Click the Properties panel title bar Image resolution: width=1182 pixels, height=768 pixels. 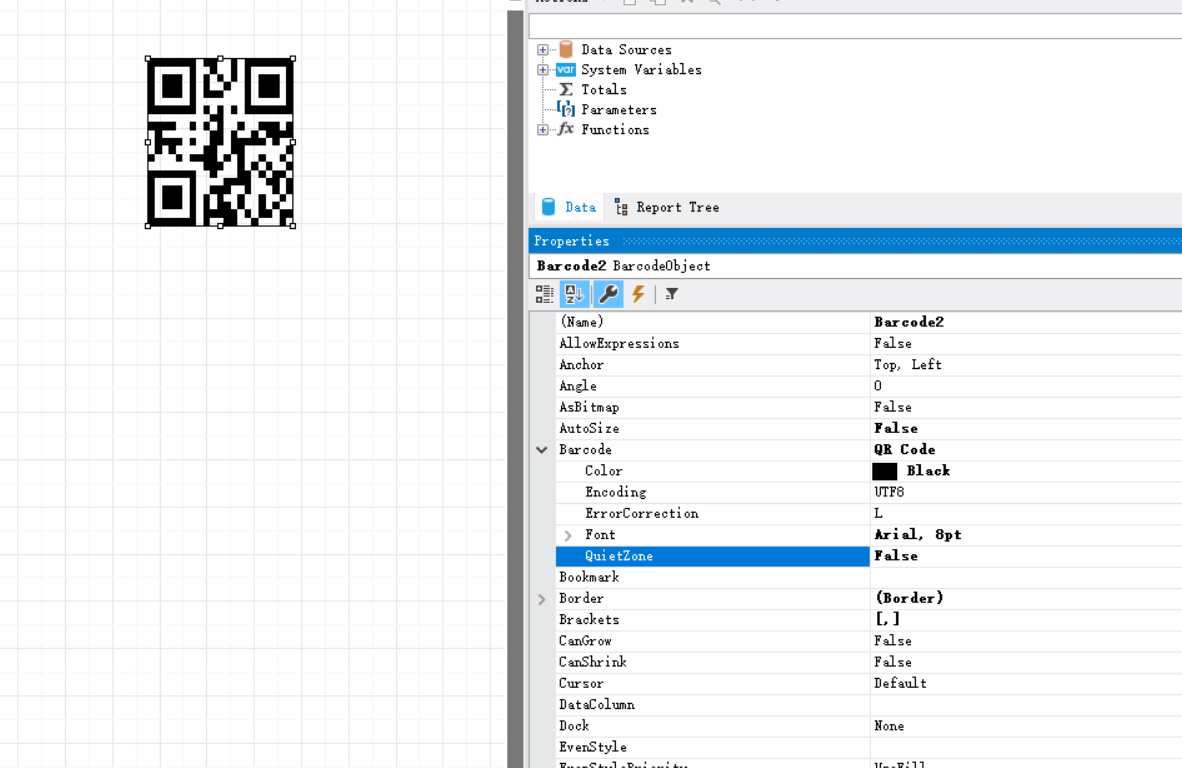855,241
